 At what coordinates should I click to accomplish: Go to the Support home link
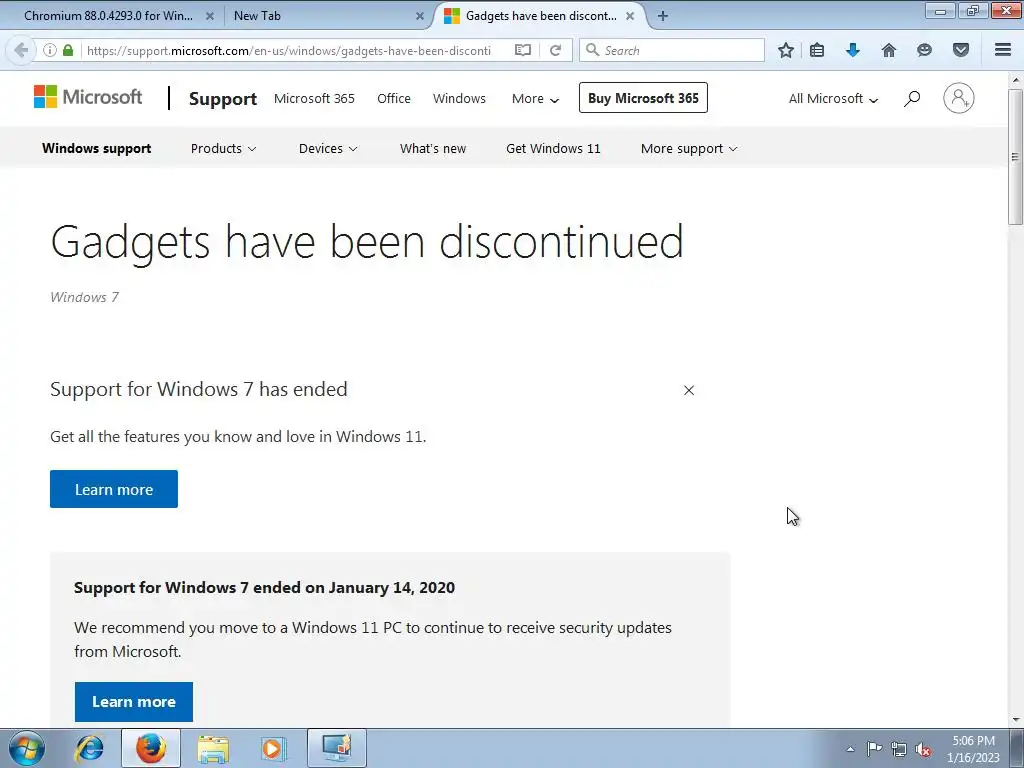click(223, 99)
